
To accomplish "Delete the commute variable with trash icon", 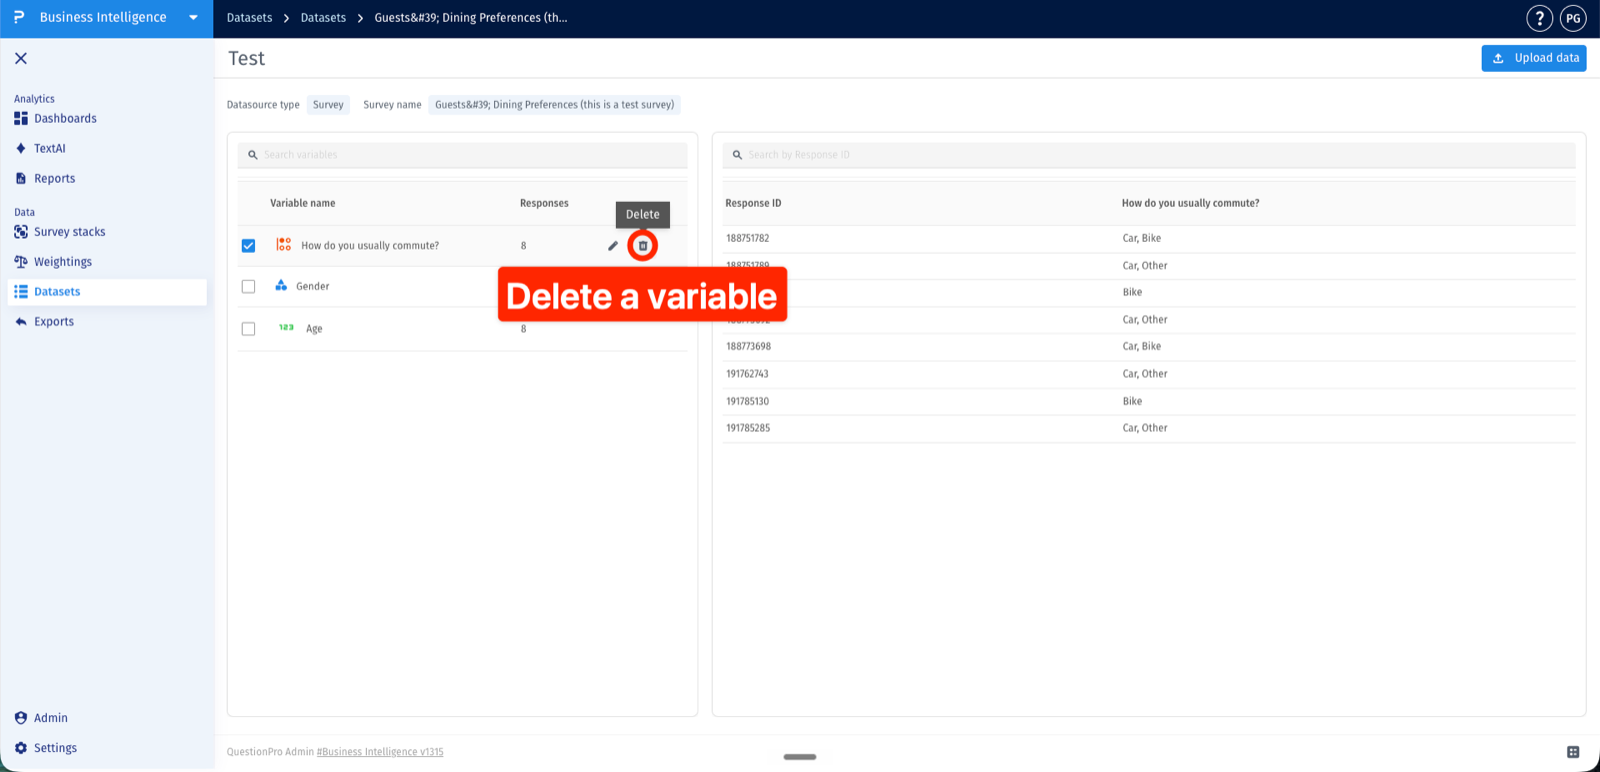I will coord(643,246).
